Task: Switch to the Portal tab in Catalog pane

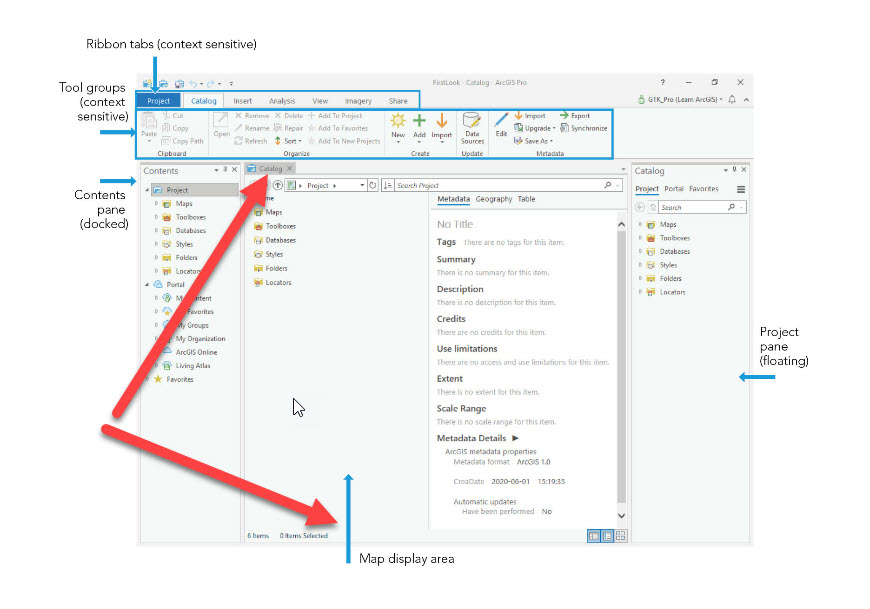Action: point(674,189)
